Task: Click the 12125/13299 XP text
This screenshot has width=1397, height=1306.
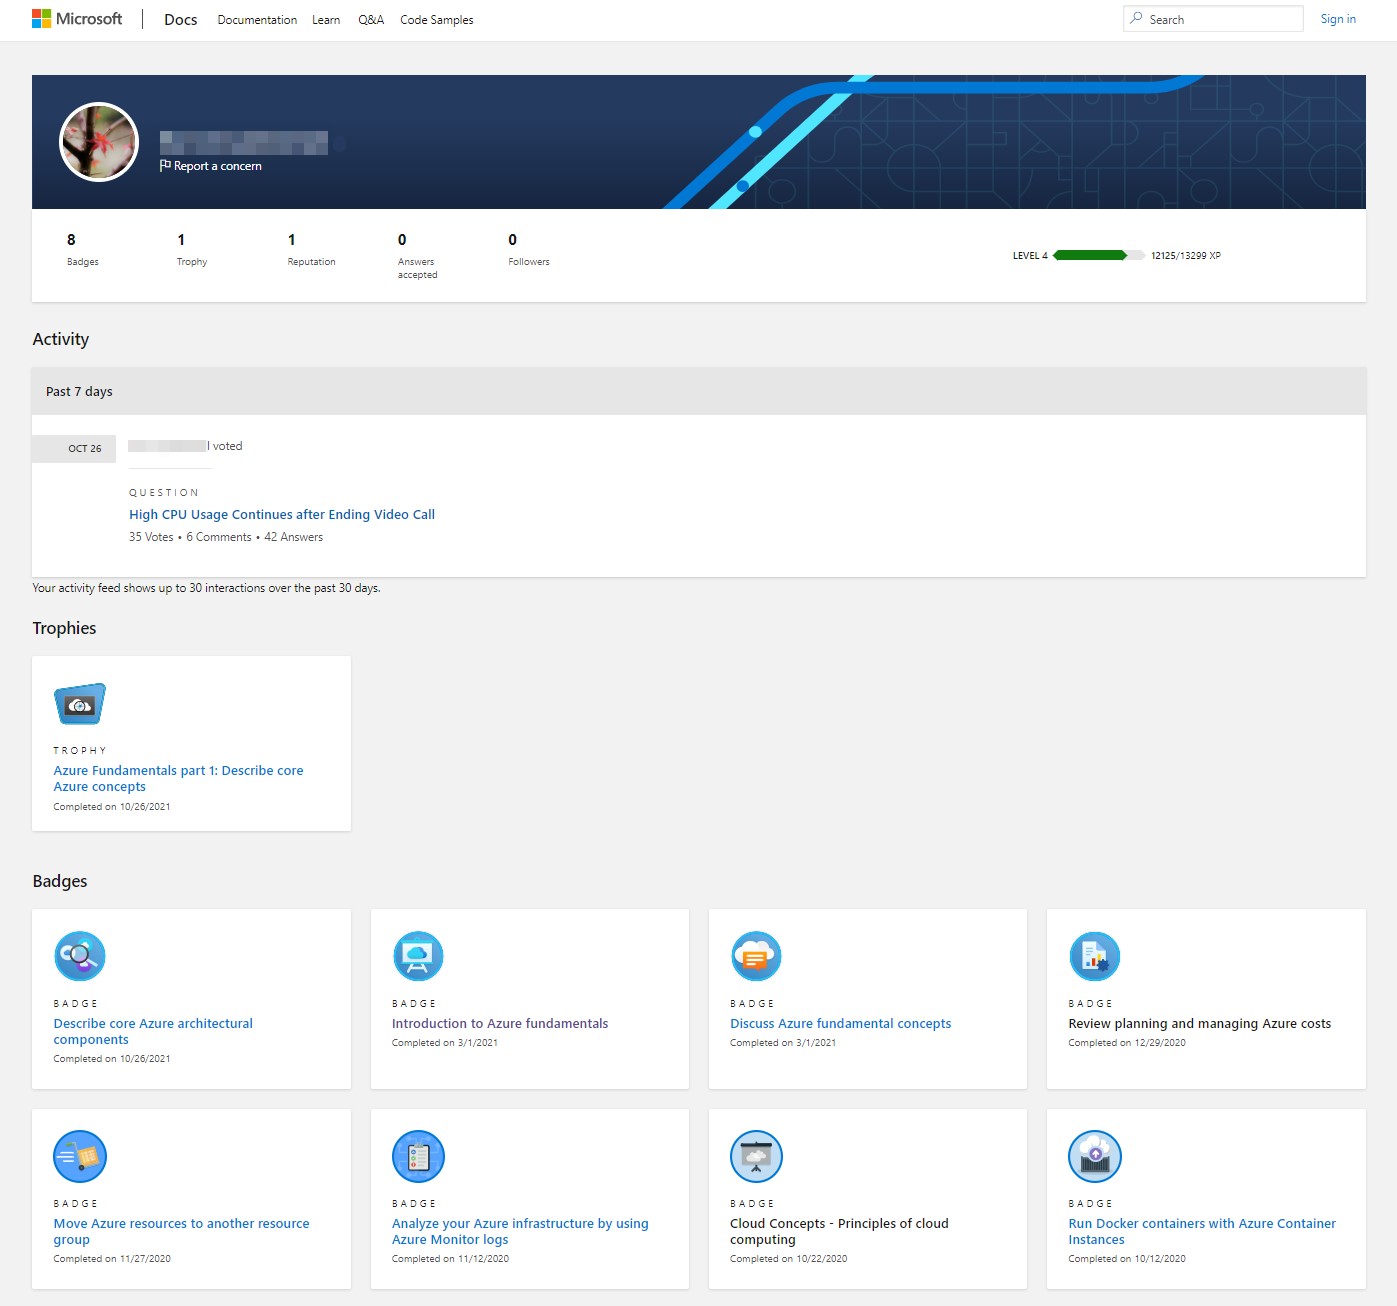Action: point(1186,256)
